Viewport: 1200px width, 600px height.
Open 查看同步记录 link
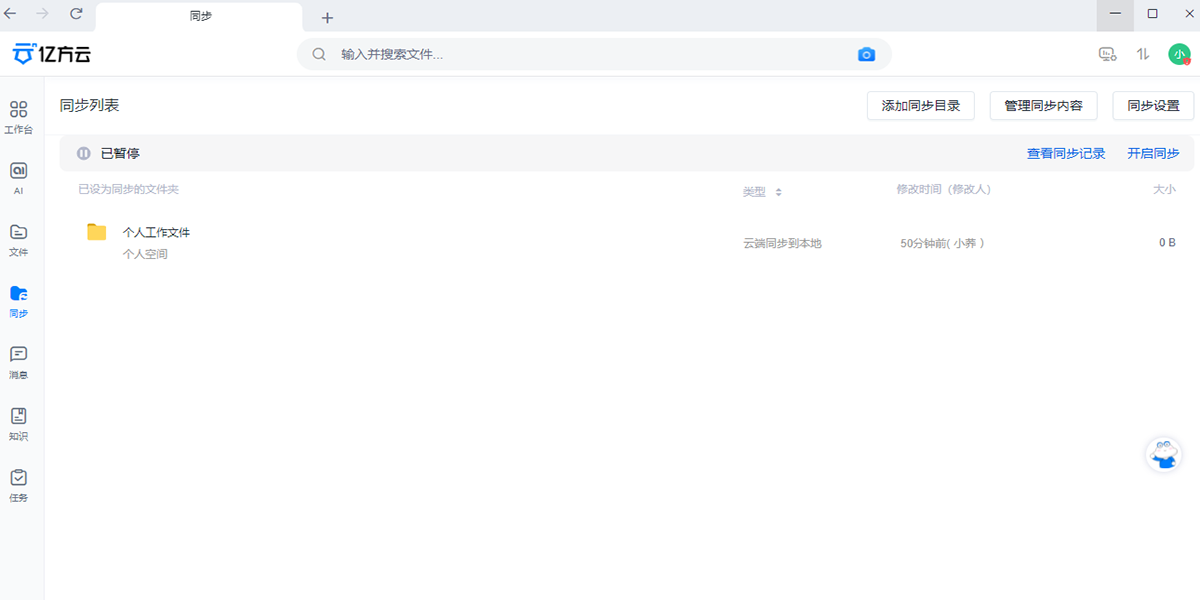[x=1066, y=154]
